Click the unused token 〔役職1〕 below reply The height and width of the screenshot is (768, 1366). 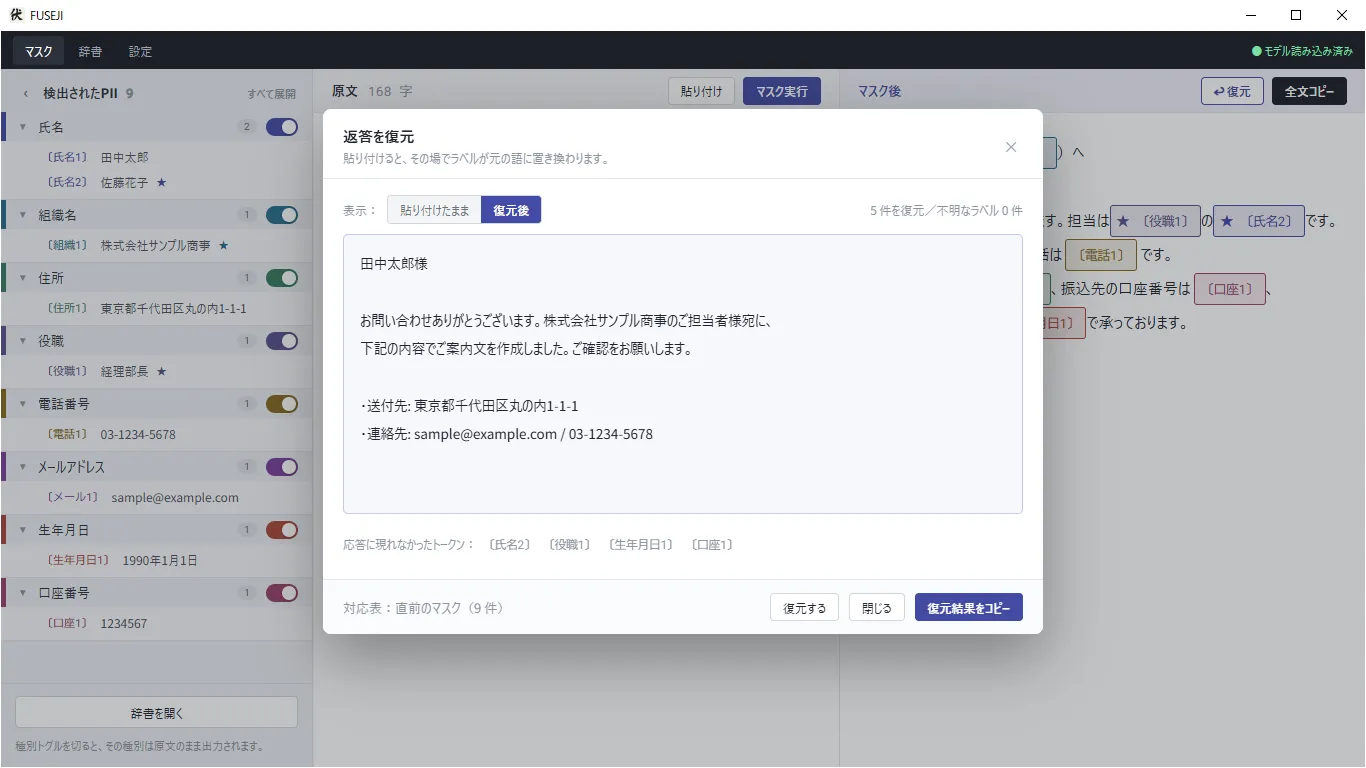pos(569,545)
